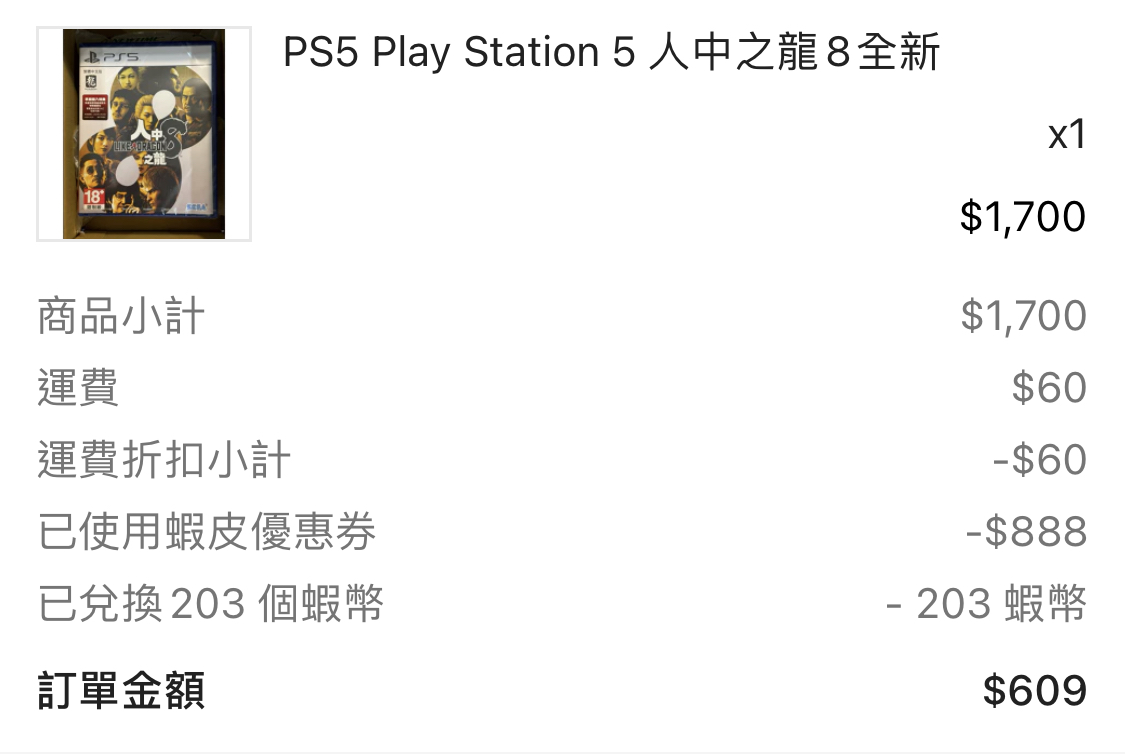
Task: Click the PS5 Play Station 5 人中之龍8全新 title
Action: point(611,52)
